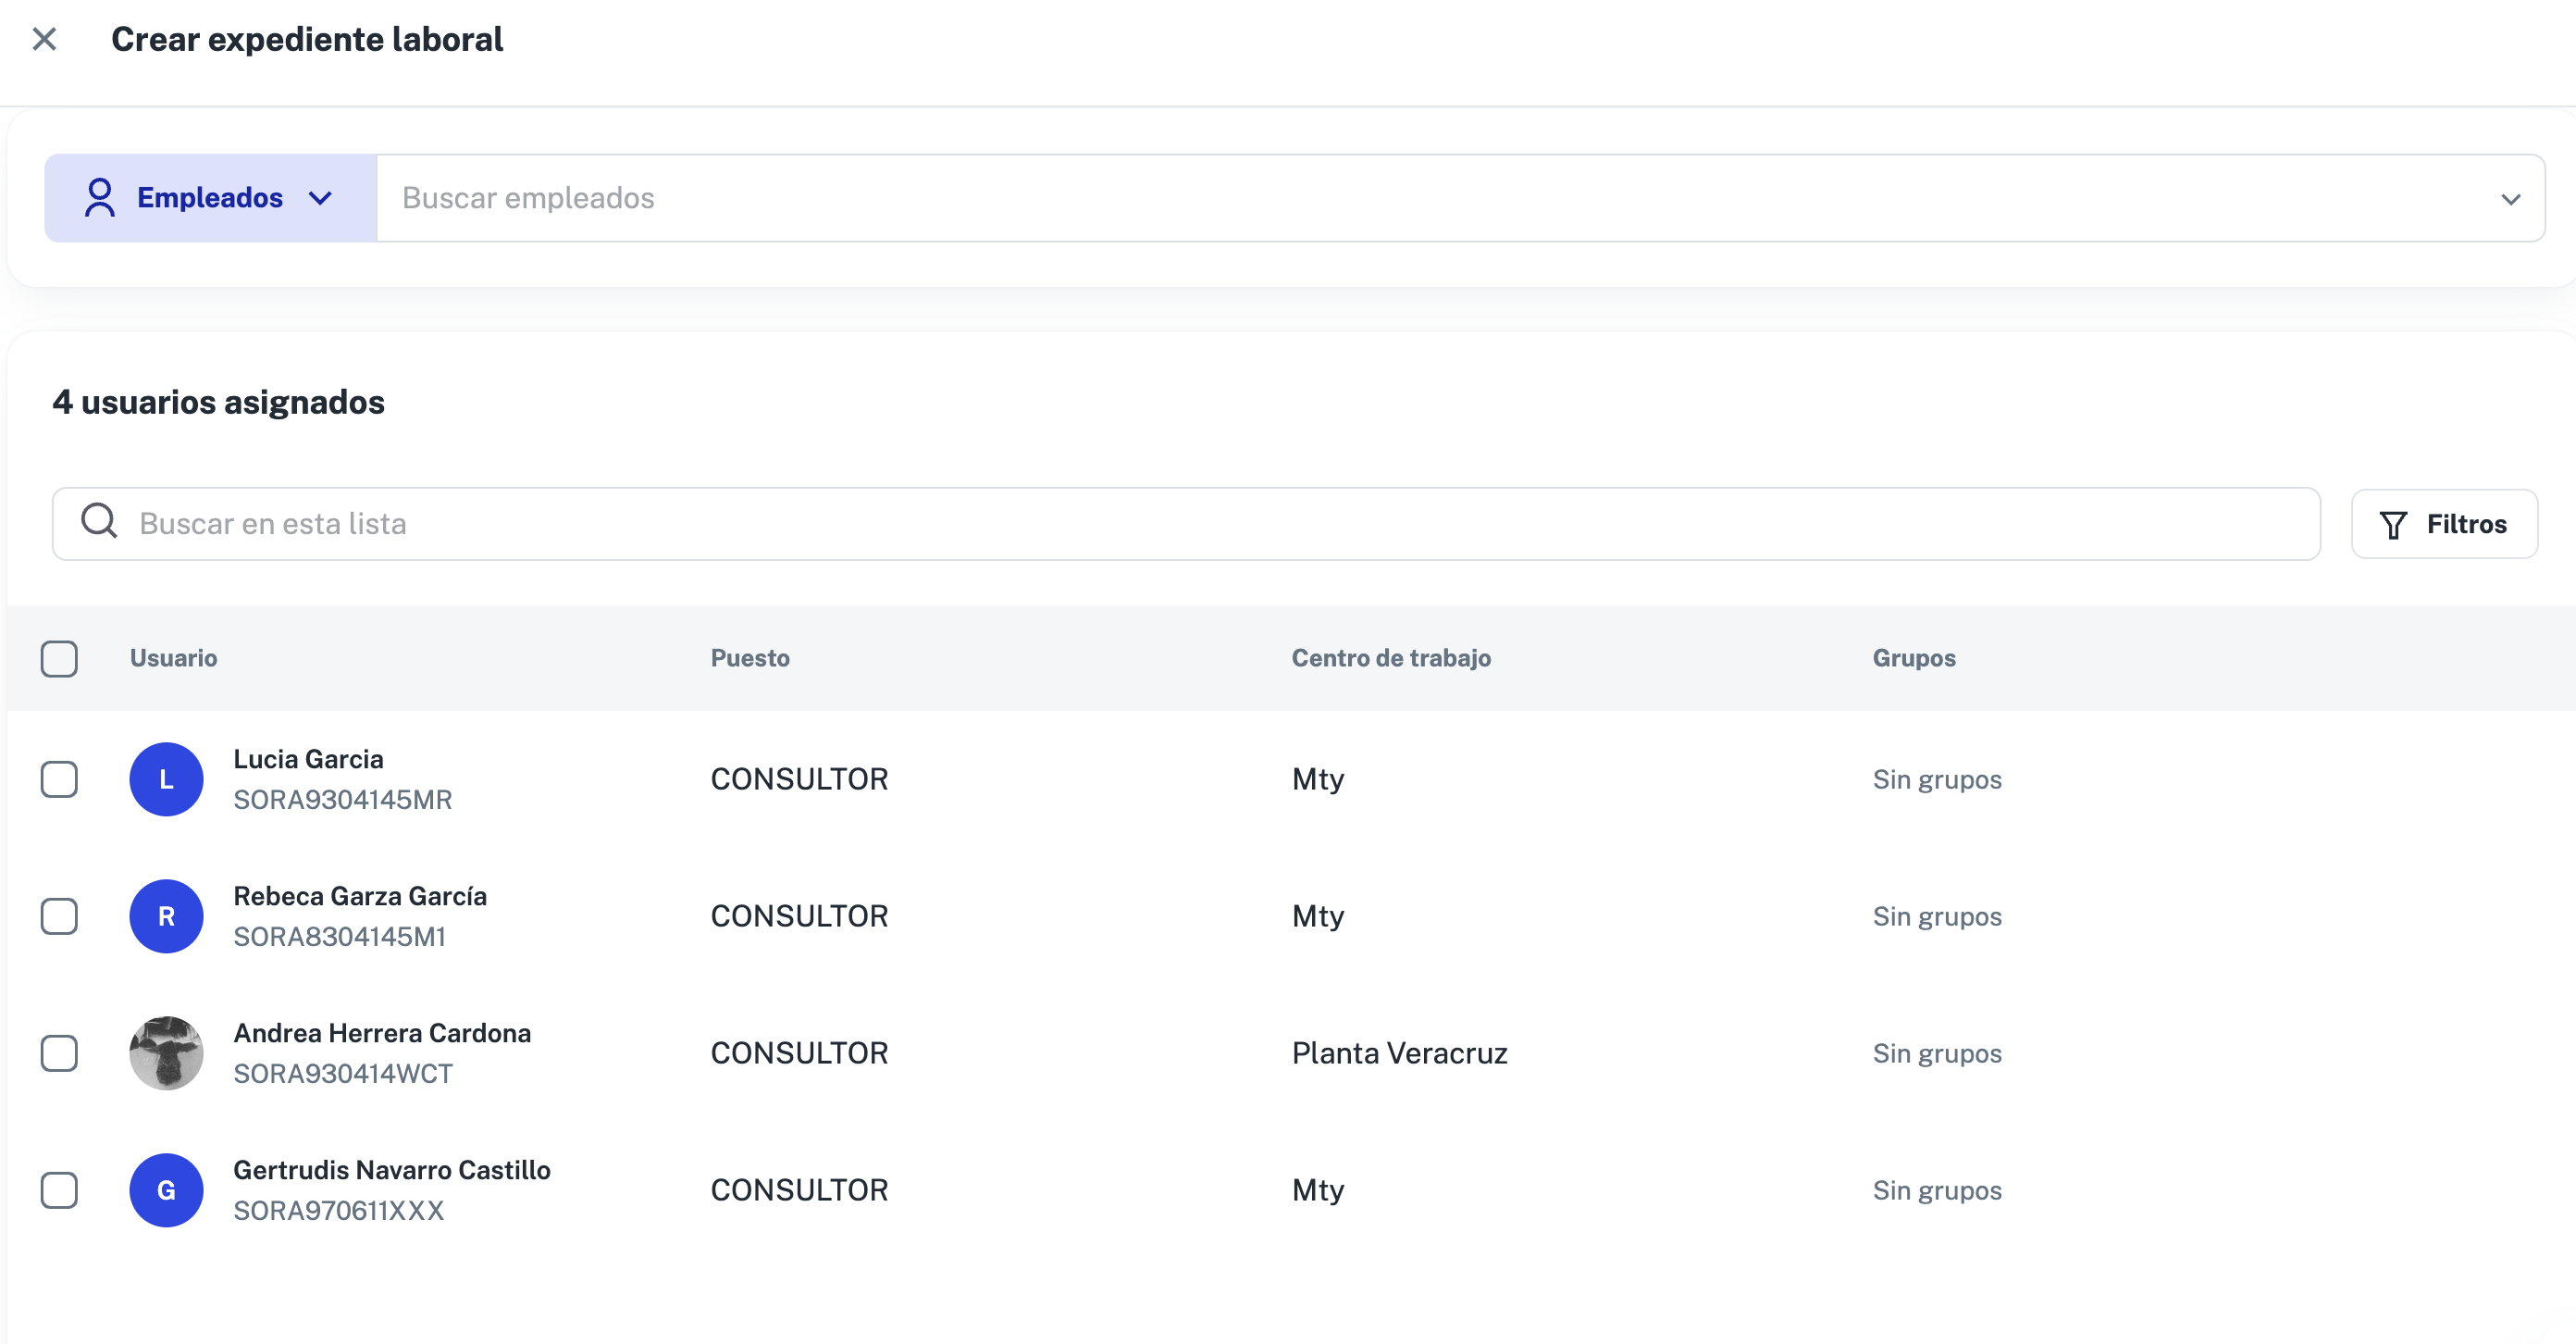Viewport: 2576px width, 1344px height.
Task: Click Sin grupos in Lucia Garcia's row
Action: pyautogui.click(x=1937, y=780)
